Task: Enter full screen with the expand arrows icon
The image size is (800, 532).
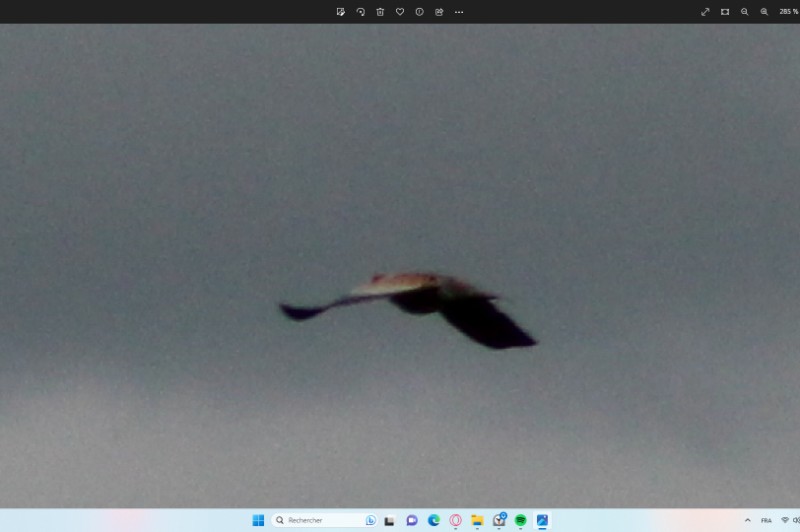Action: tap(705, 12)
